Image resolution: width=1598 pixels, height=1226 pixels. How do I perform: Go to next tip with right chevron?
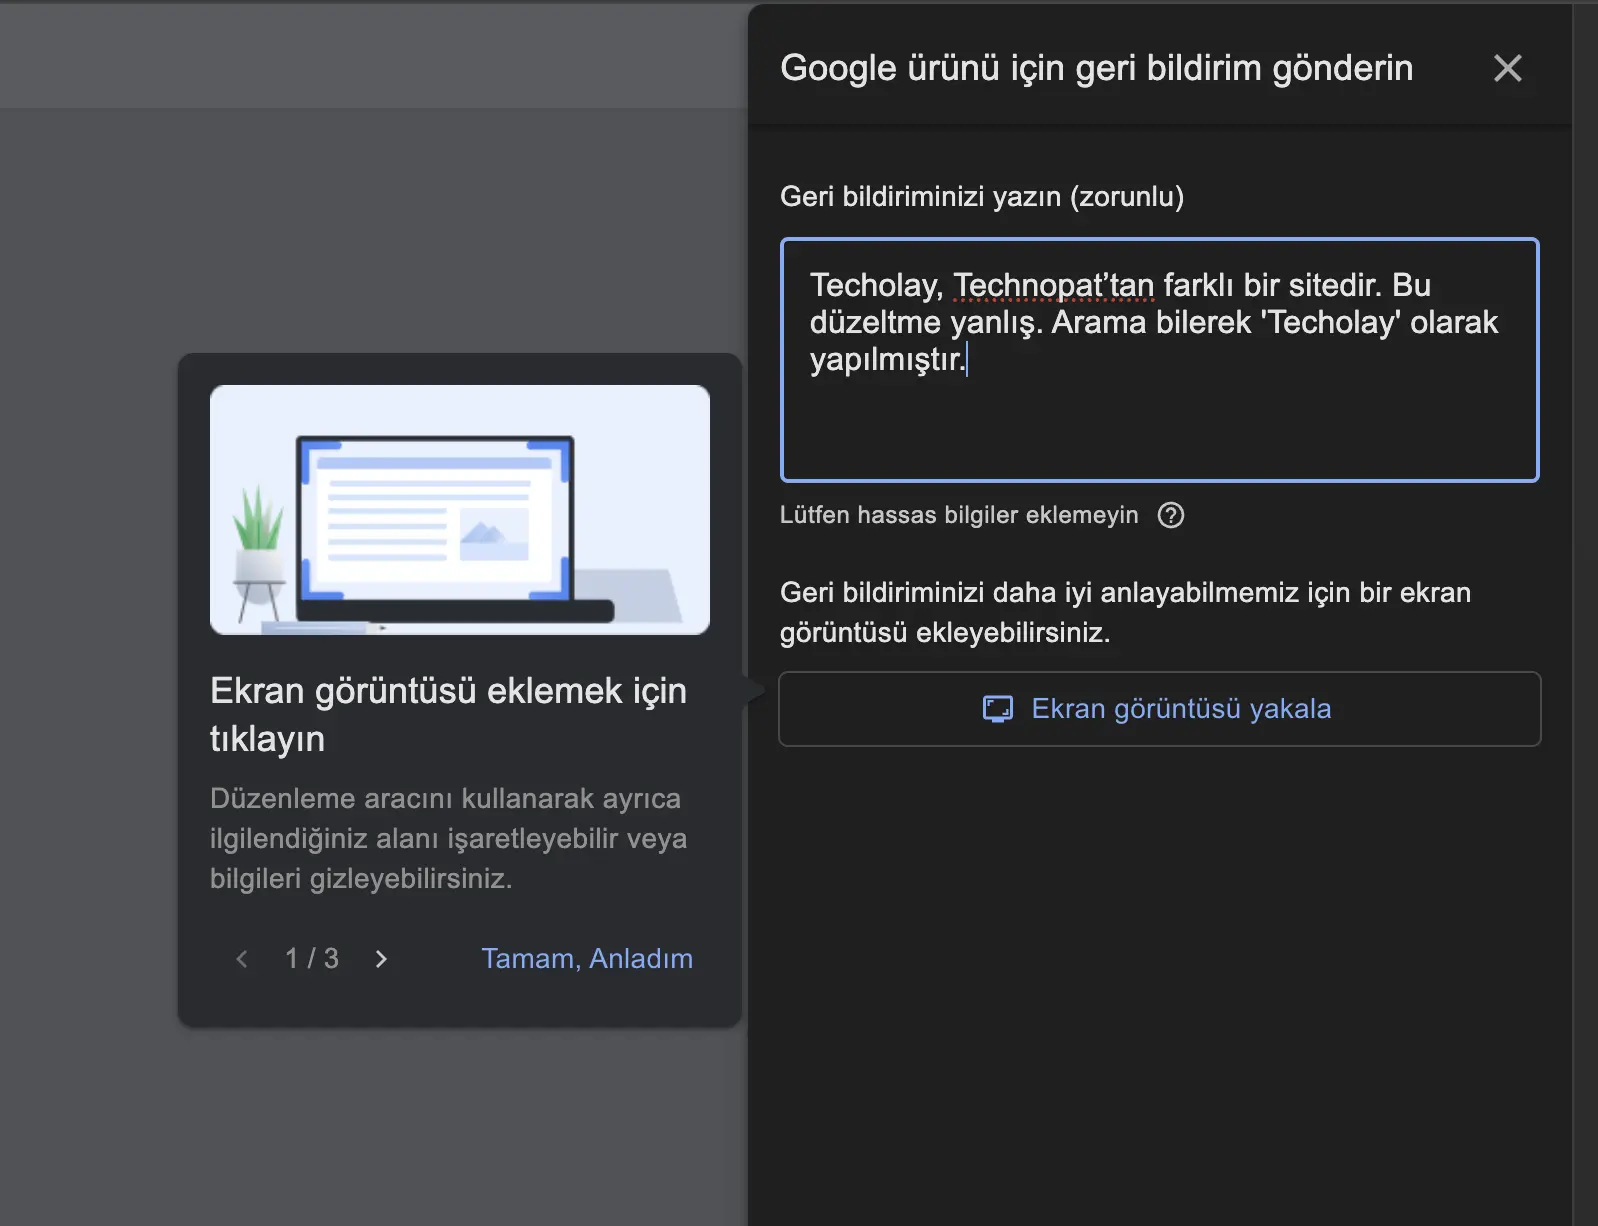pyautogui.click(x=381, y=959)
